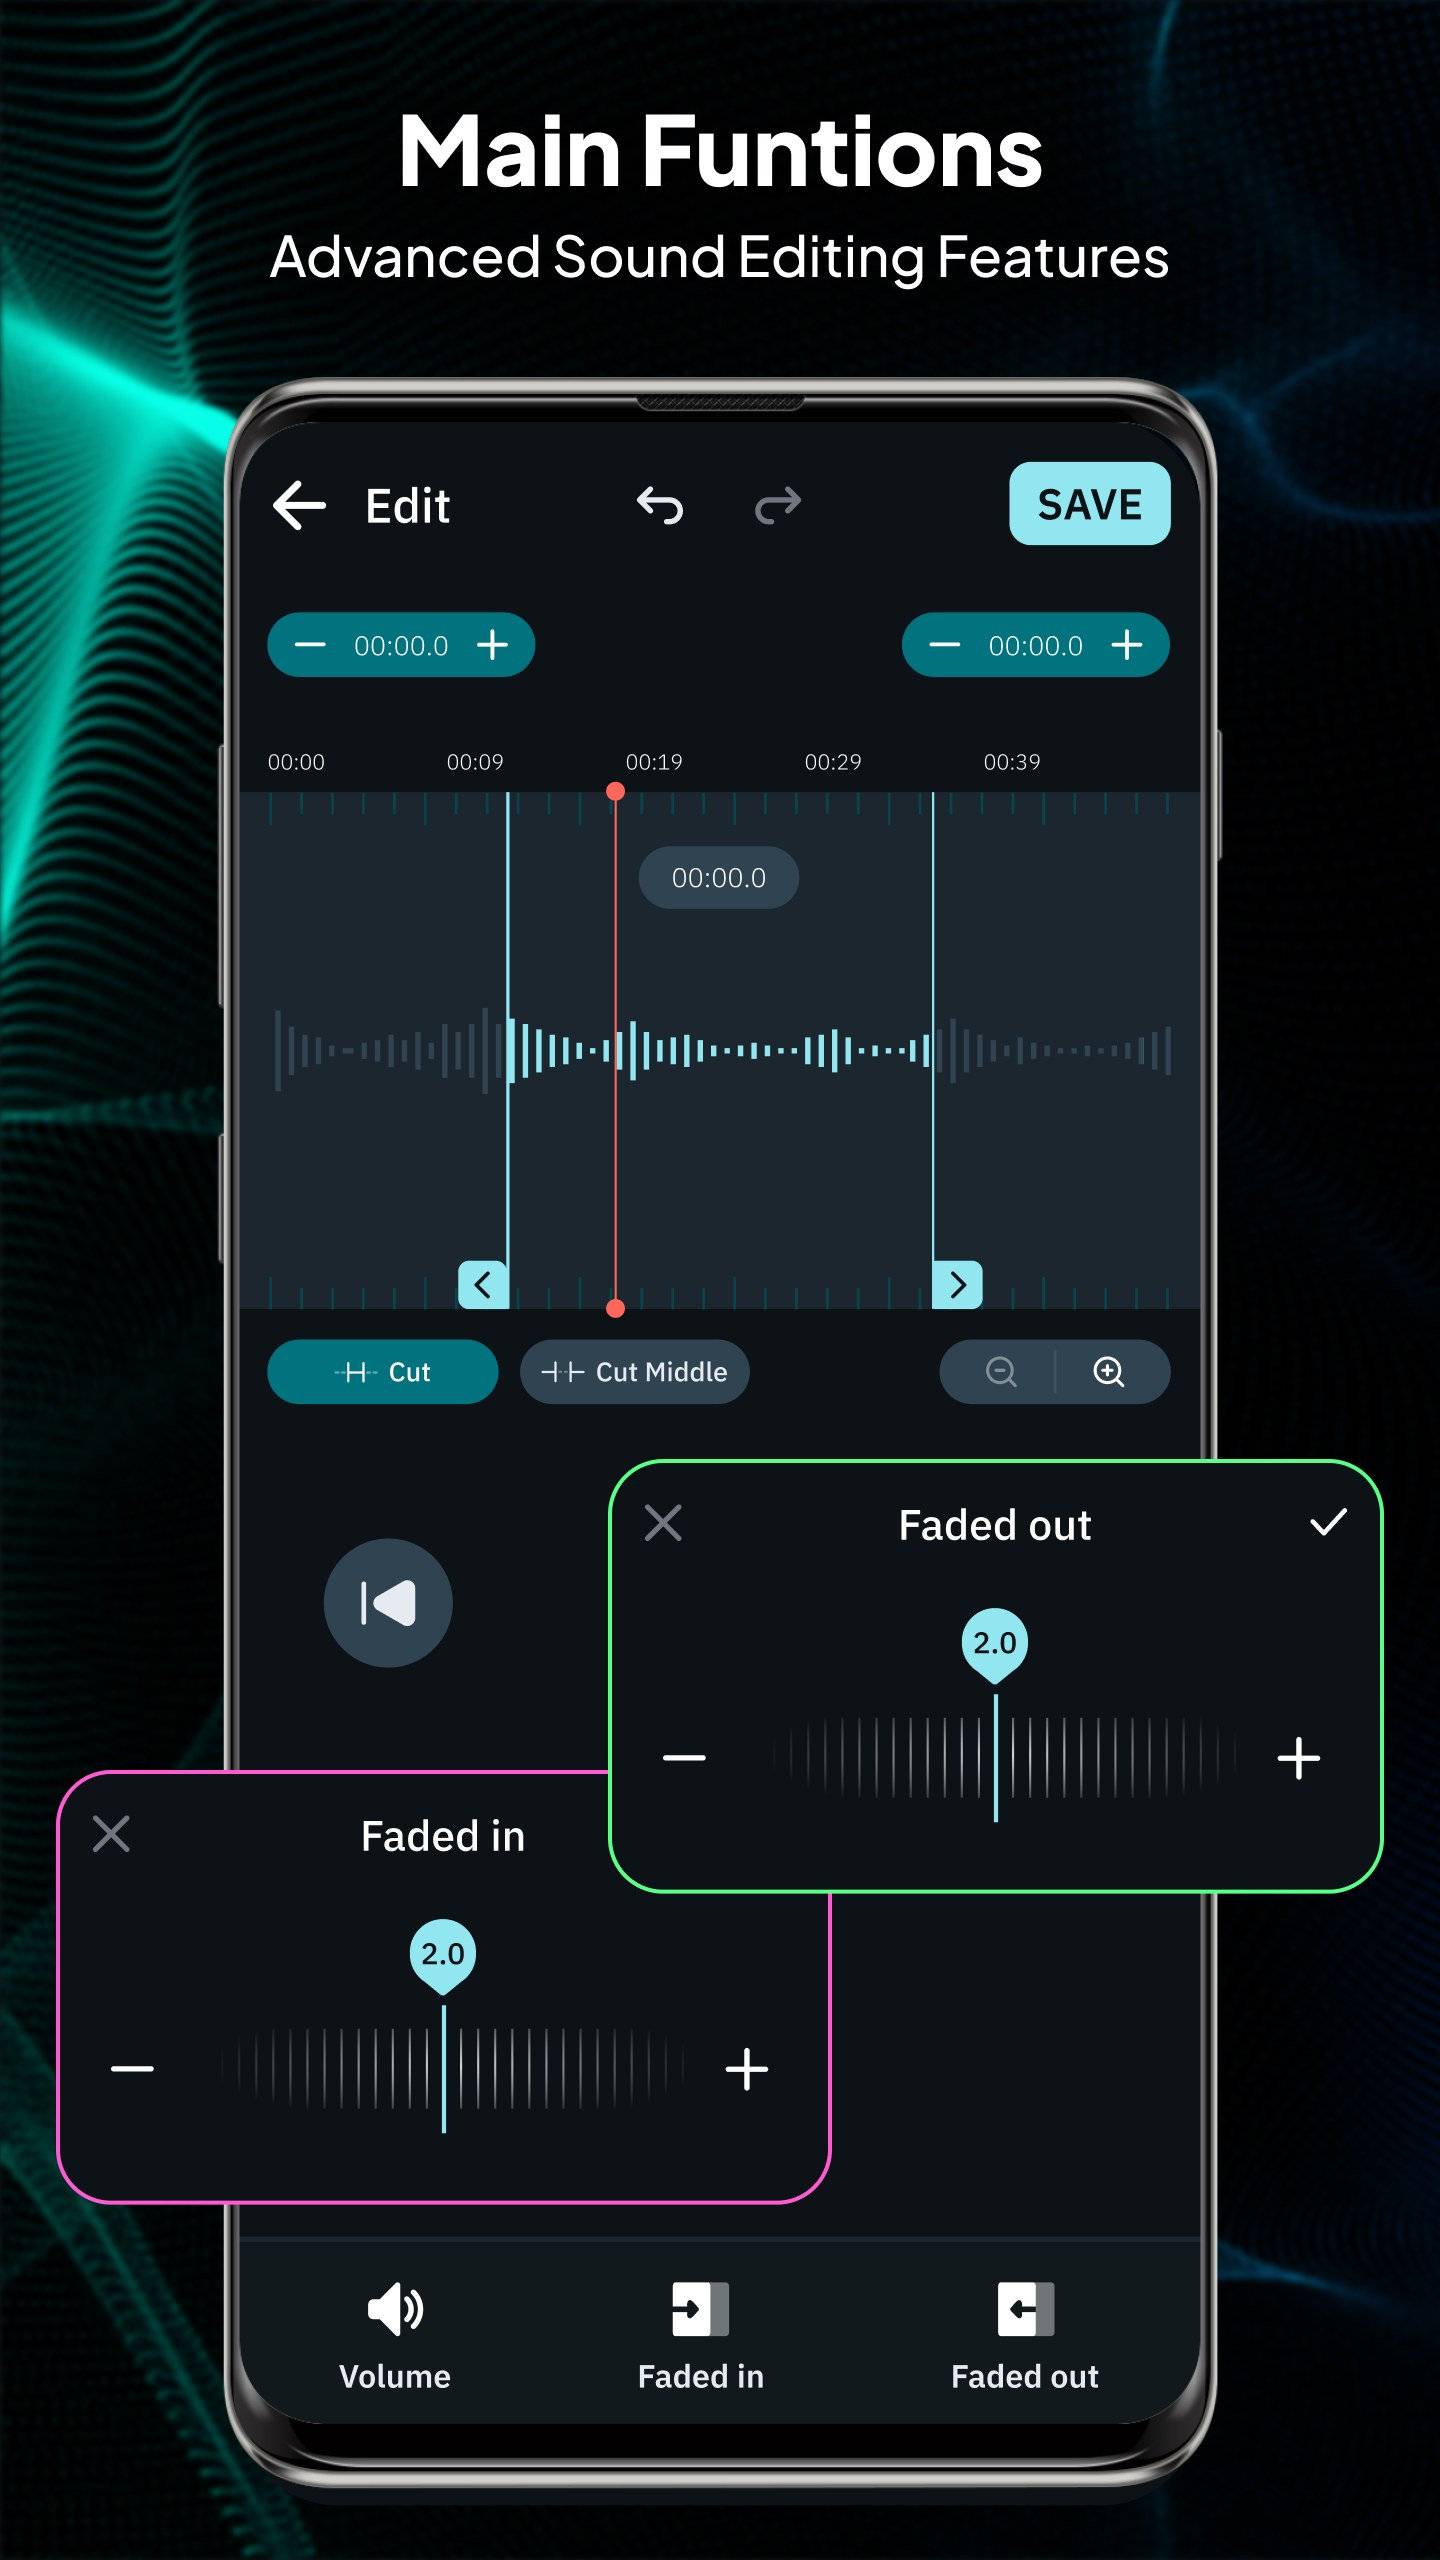Click the redo arrow icon
The image size is (1440, 2560).
tap(778, 505)
